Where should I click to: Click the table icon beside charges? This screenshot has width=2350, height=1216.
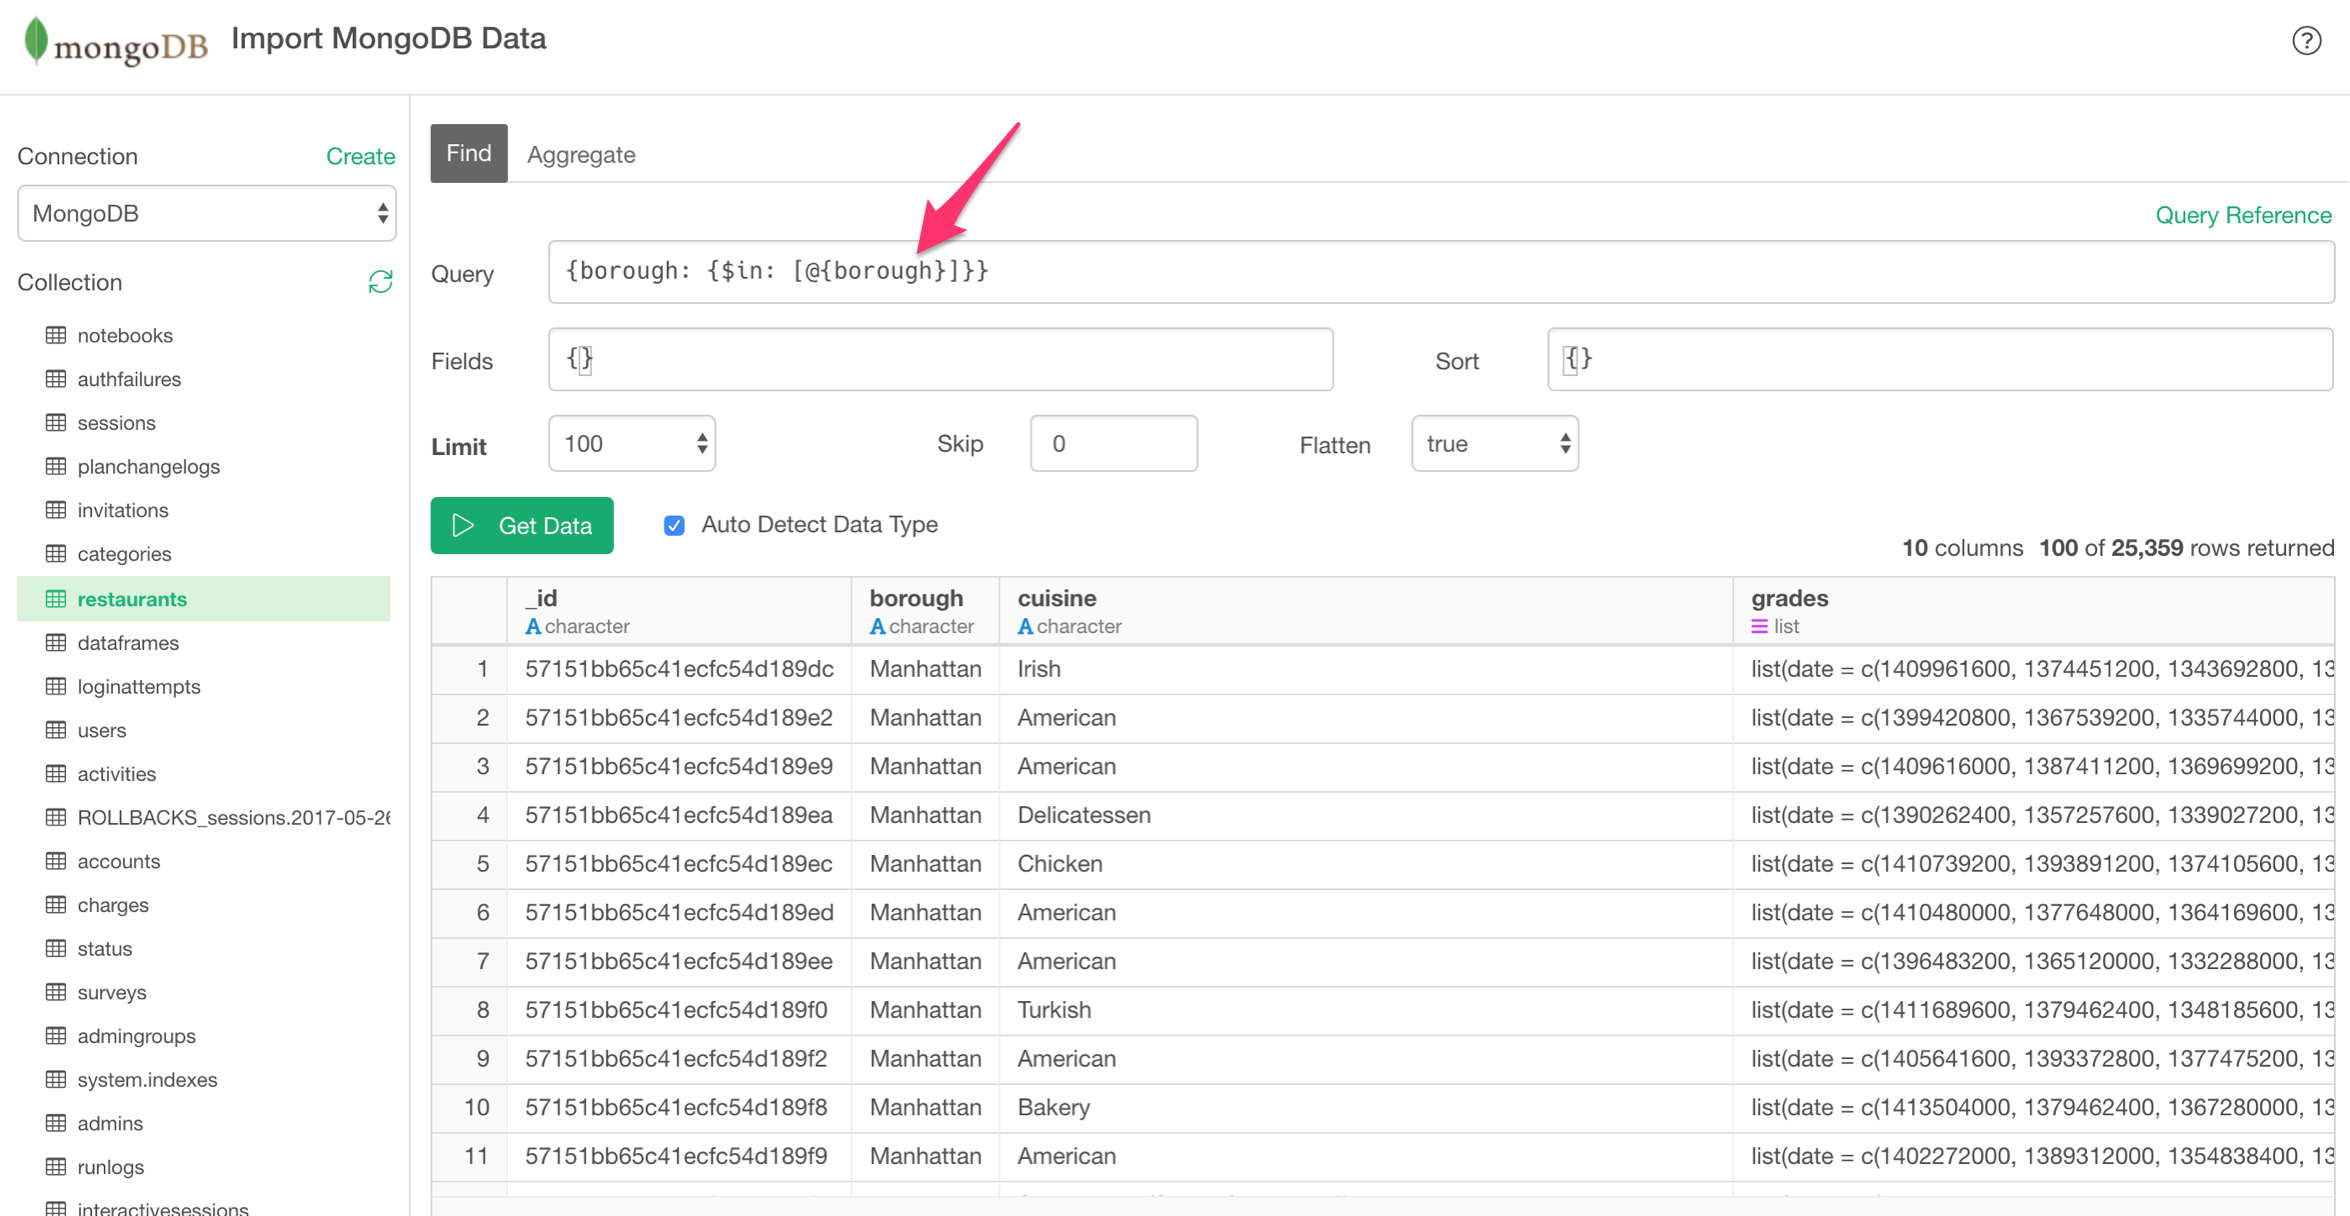(56, 905)
